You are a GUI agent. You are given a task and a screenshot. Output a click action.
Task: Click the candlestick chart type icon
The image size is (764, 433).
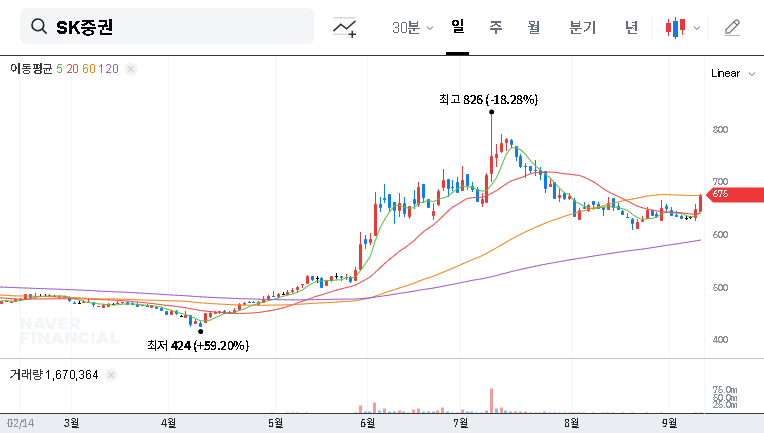[675, 27]
